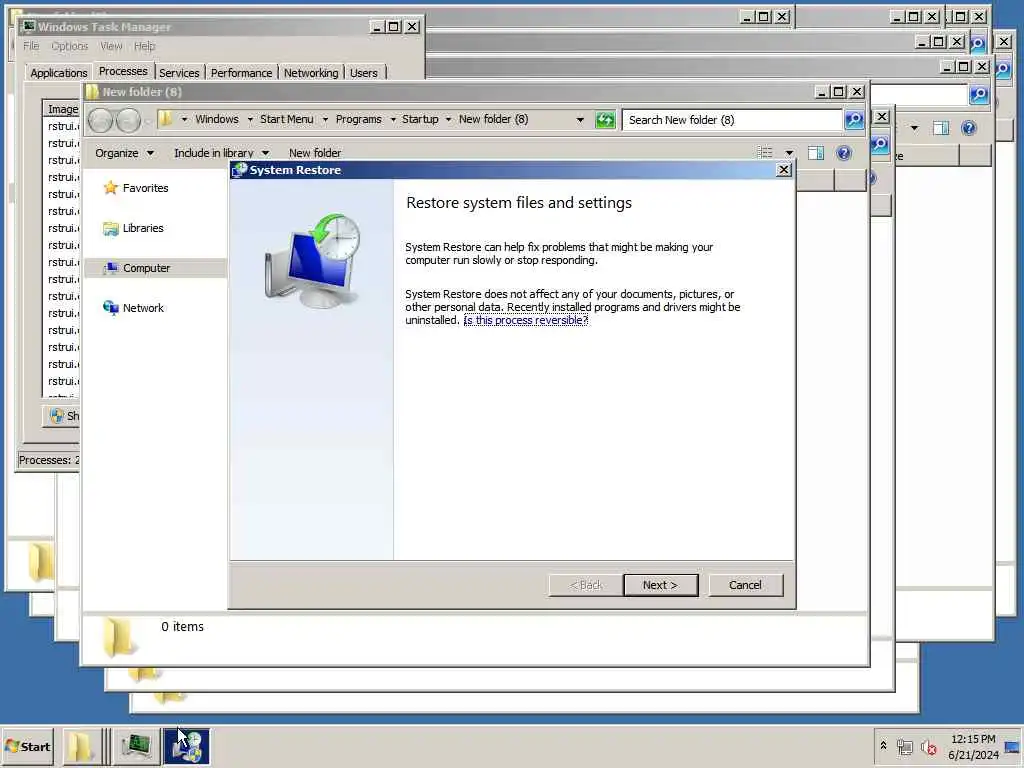This screenshot has width=1024, height=768.
Task: Switch to Processes tab in Task Manager
Action: (123, 71)
